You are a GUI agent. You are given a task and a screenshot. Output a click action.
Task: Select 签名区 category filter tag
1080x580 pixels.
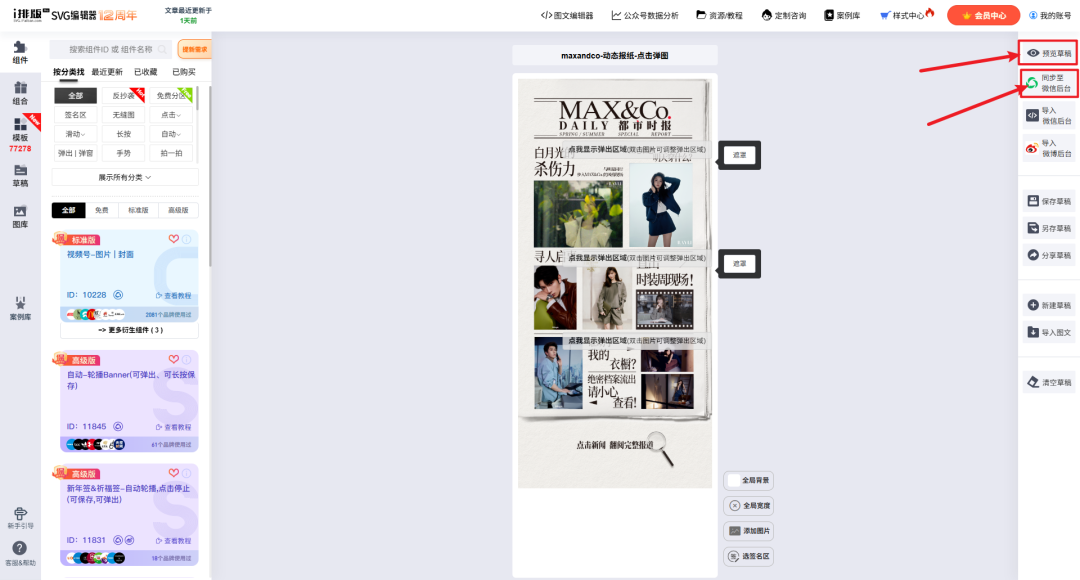click(76, 115)
